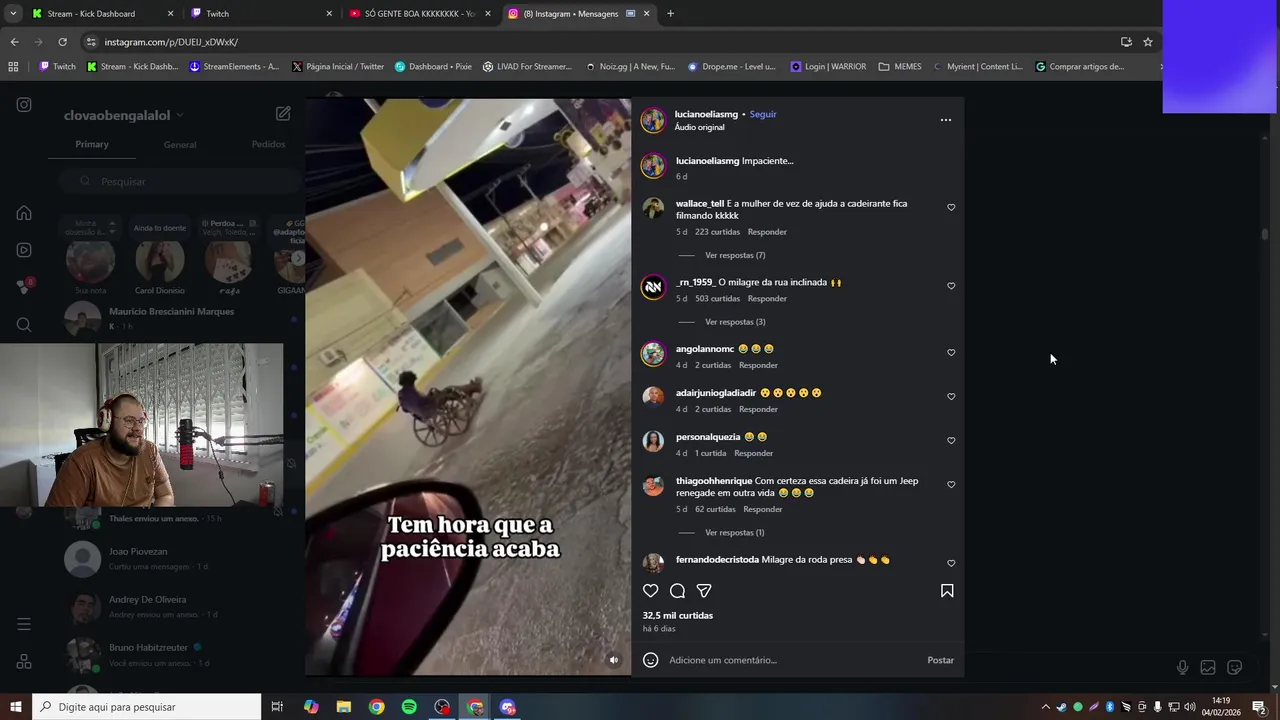The image size is (1280, 720).
Task: Open the Chrome tab search dropdown arrow
Action: coord(13,14)
